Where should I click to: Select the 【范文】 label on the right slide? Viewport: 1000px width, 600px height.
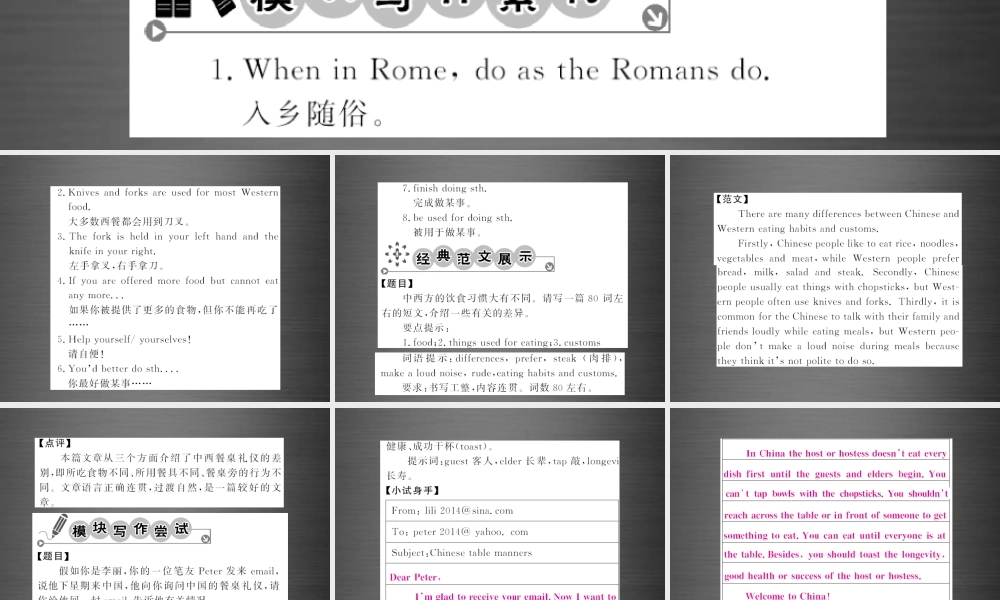point(733,199)
